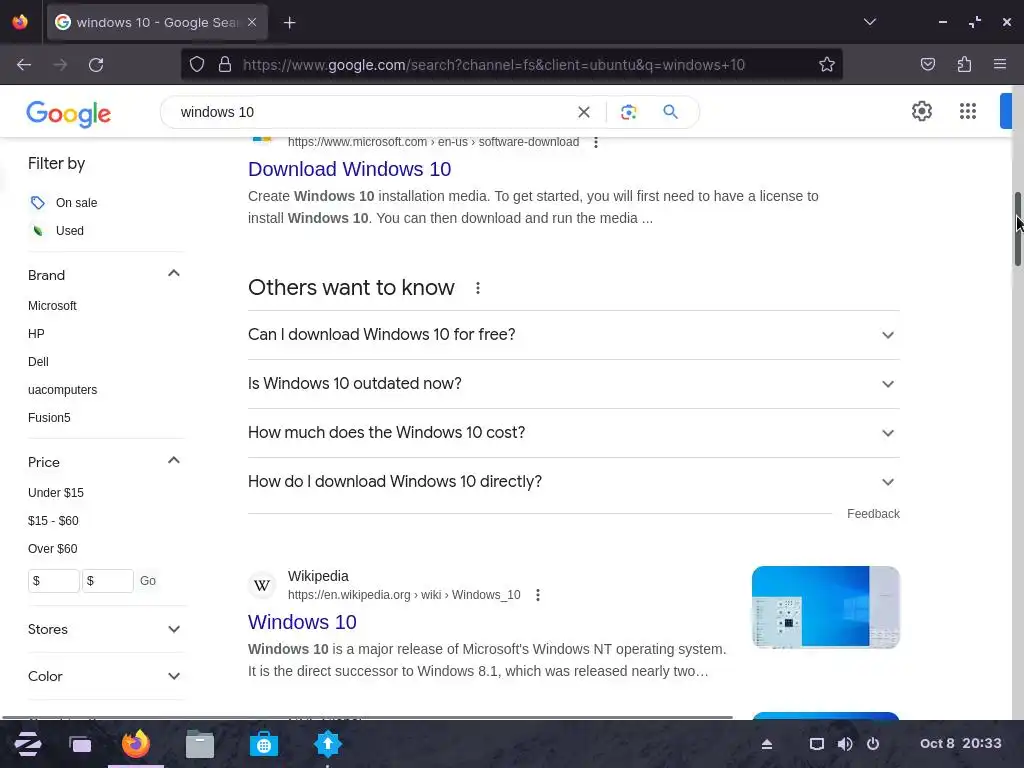
Task: Open the tracking protection shield icon
Action: 197,65
